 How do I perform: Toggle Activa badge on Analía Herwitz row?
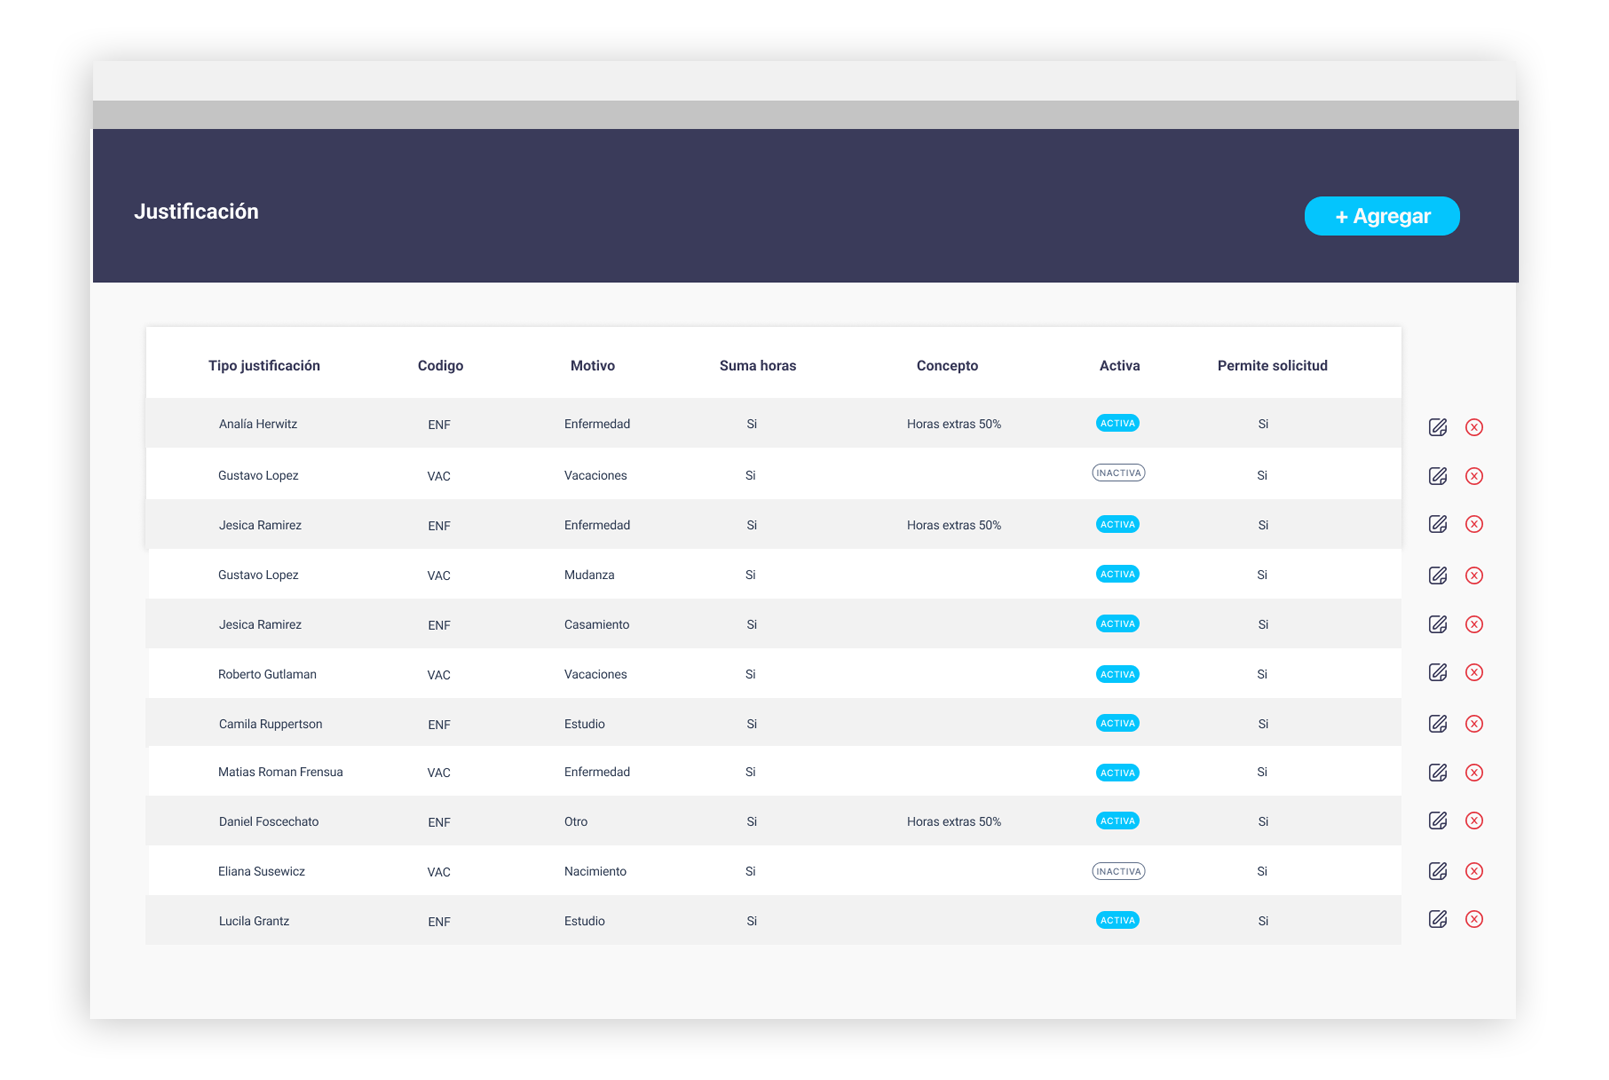[1117, 423]
